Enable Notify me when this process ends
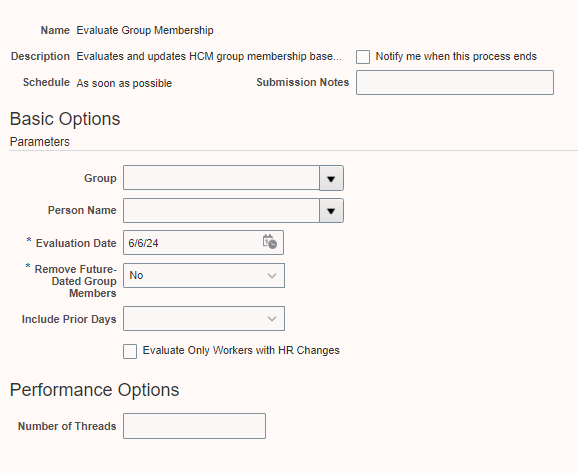 (363, 57)
